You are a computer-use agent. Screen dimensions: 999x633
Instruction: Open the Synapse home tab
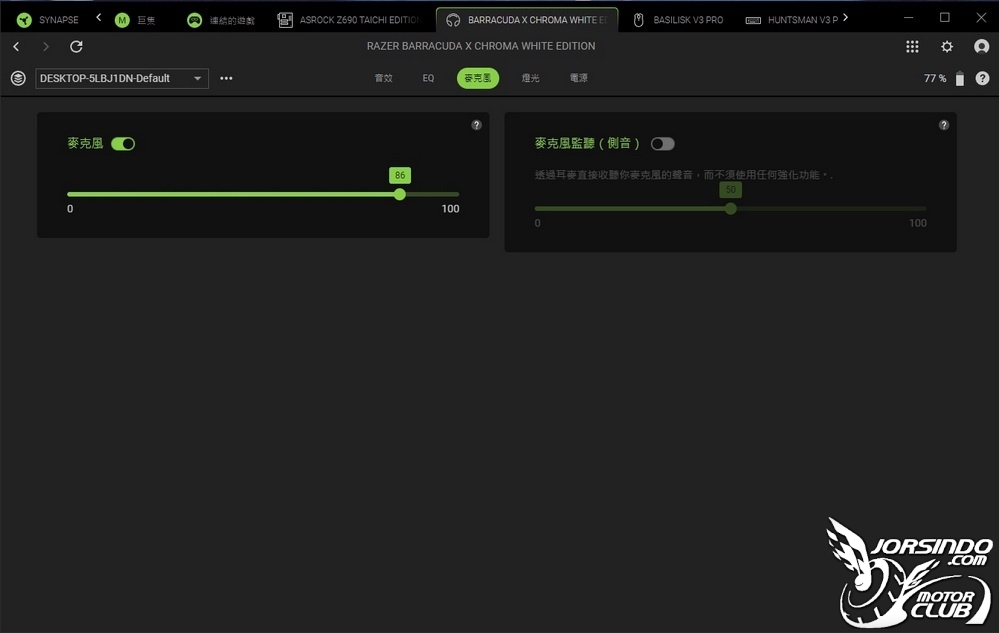[47, 20]
